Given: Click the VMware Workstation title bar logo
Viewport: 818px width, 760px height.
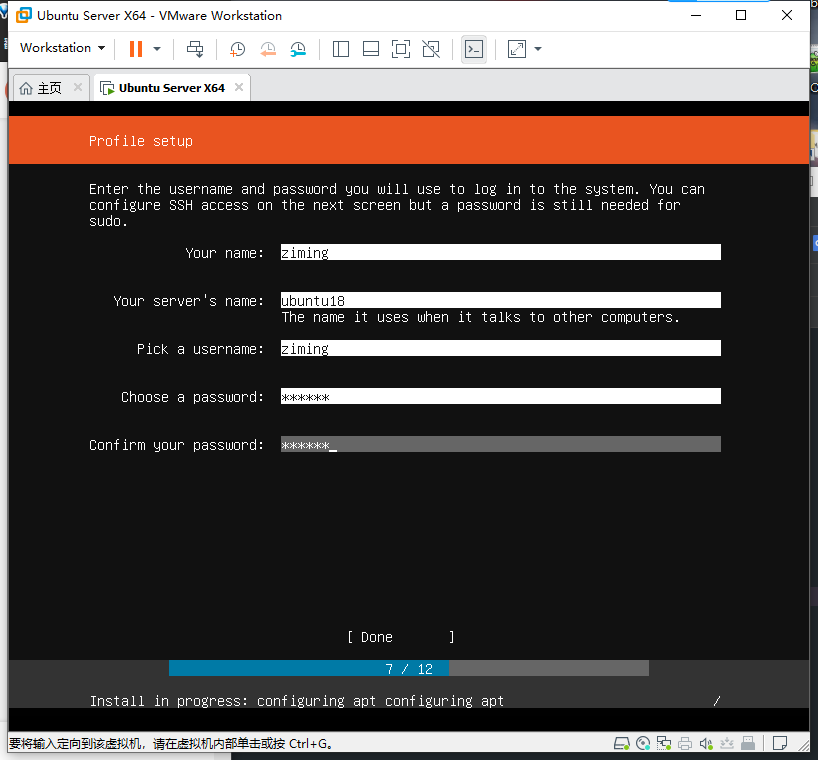Looking at the screenshot, I should click(23, 15).
